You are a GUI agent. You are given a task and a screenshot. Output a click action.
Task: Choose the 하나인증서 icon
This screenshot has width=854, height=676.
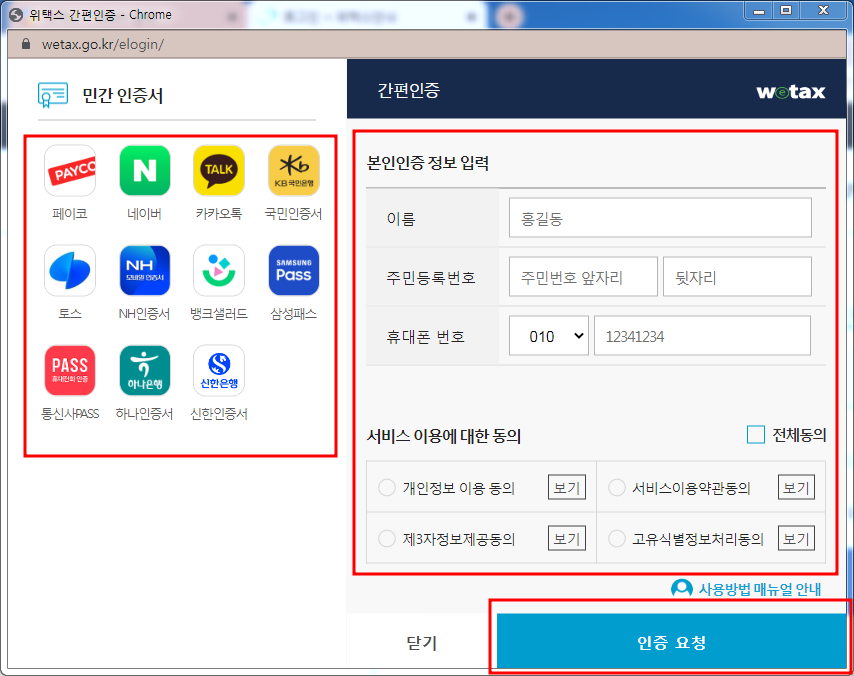[144, 369]
